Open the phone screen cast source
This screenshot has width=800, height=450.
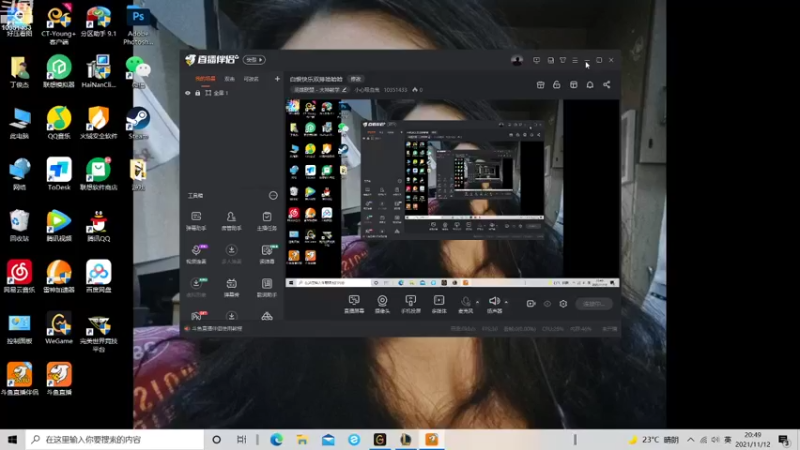(410, 304)
